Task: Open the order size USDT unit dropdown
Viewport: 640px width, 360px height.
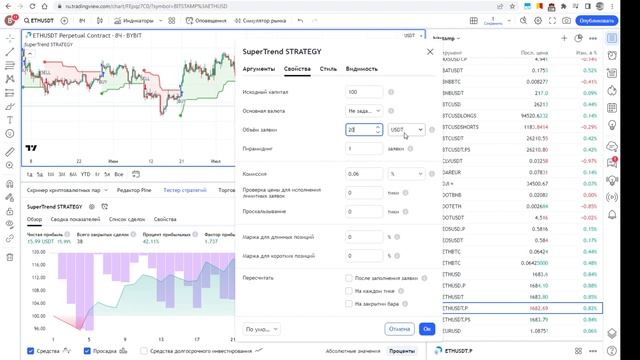Action: tap(407, 129)
